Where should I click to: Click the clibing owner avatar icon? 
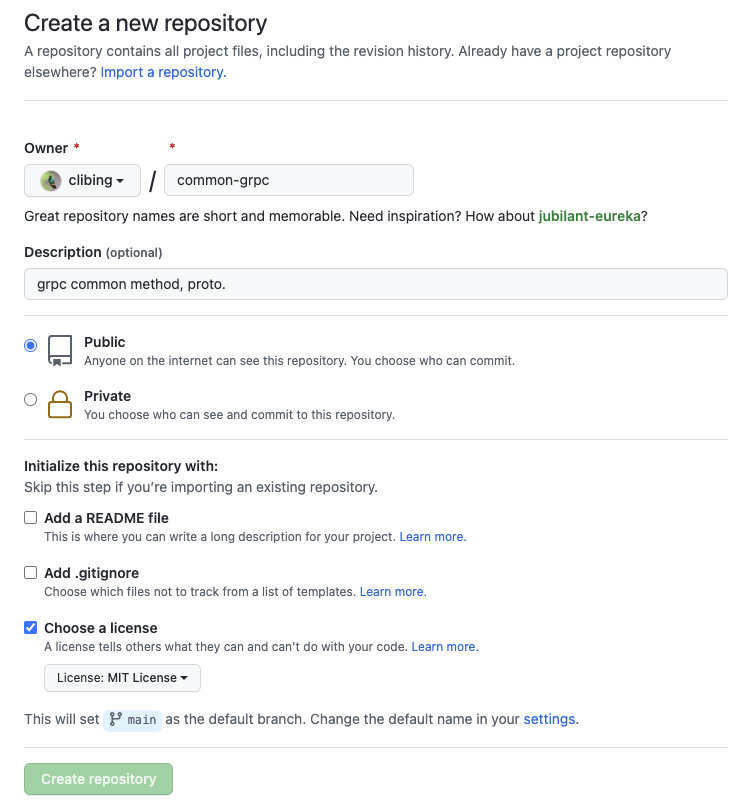pyautogui.click(x=50, y=180)
